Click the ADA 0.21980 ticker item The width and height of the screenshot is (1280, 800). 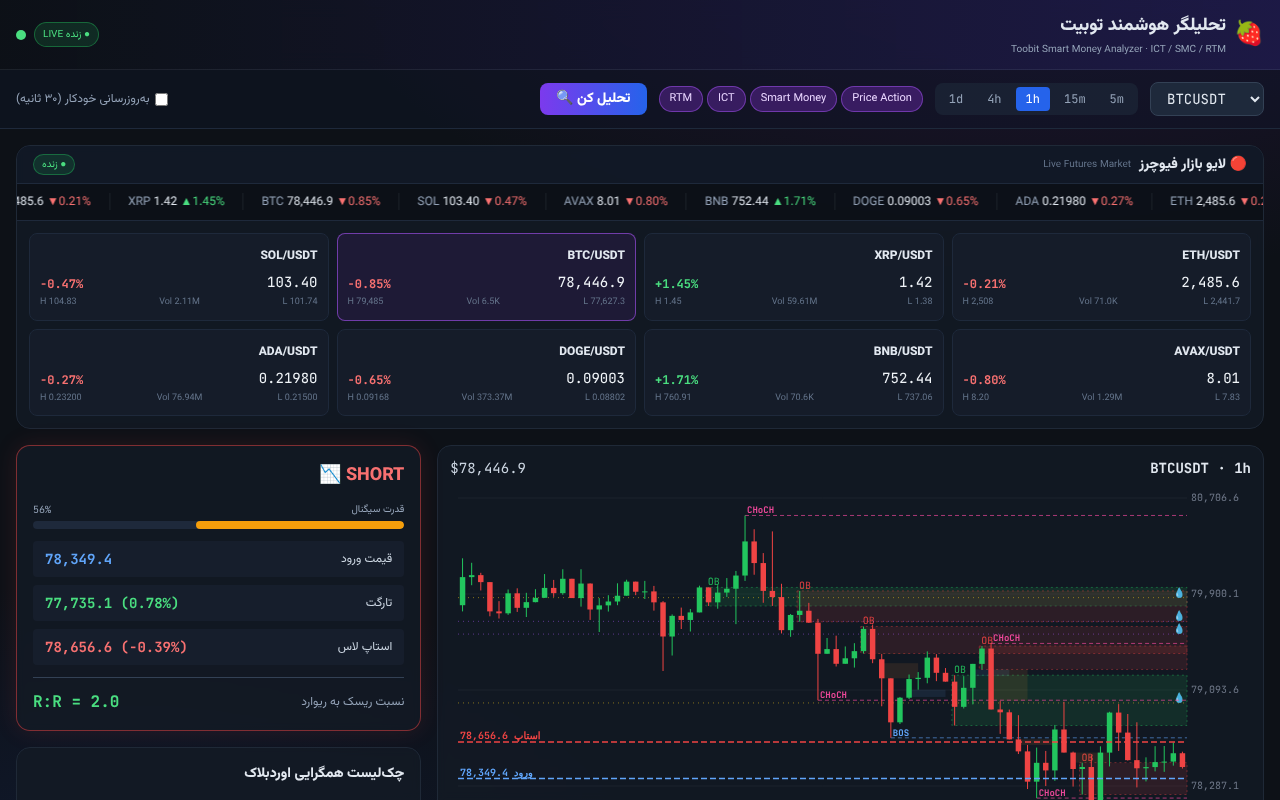coord(1074,201)
